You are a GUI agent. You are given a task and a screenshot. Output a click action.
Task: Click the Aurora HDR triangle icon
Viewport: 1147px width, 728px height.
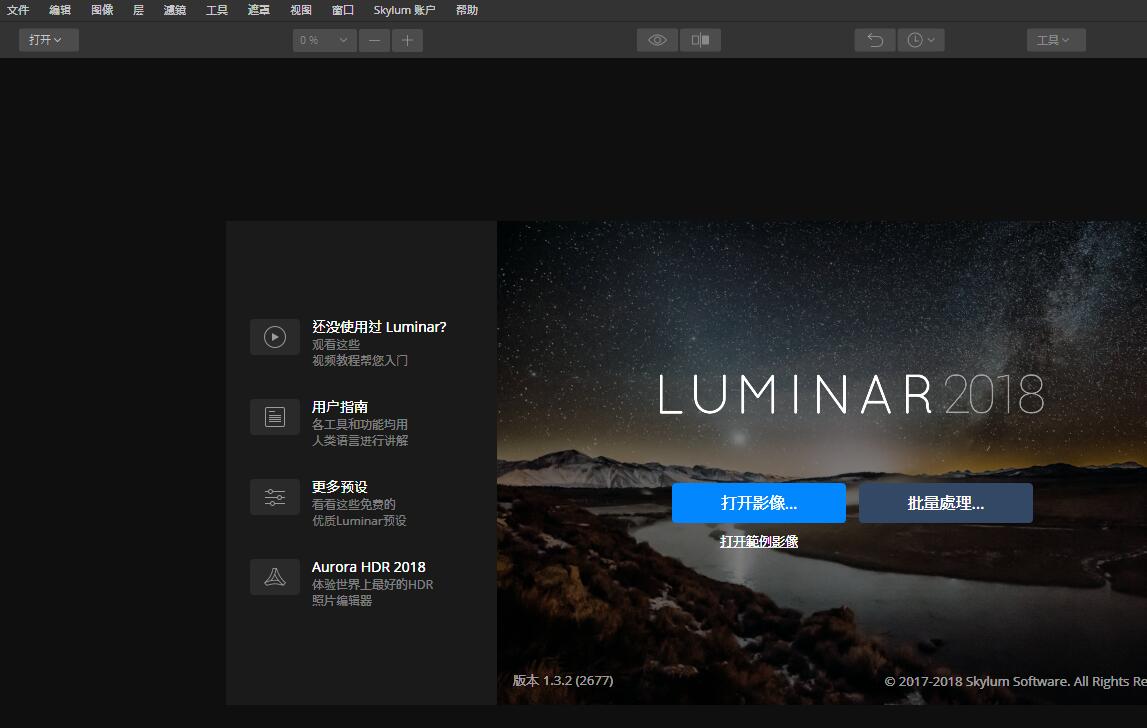275,577
